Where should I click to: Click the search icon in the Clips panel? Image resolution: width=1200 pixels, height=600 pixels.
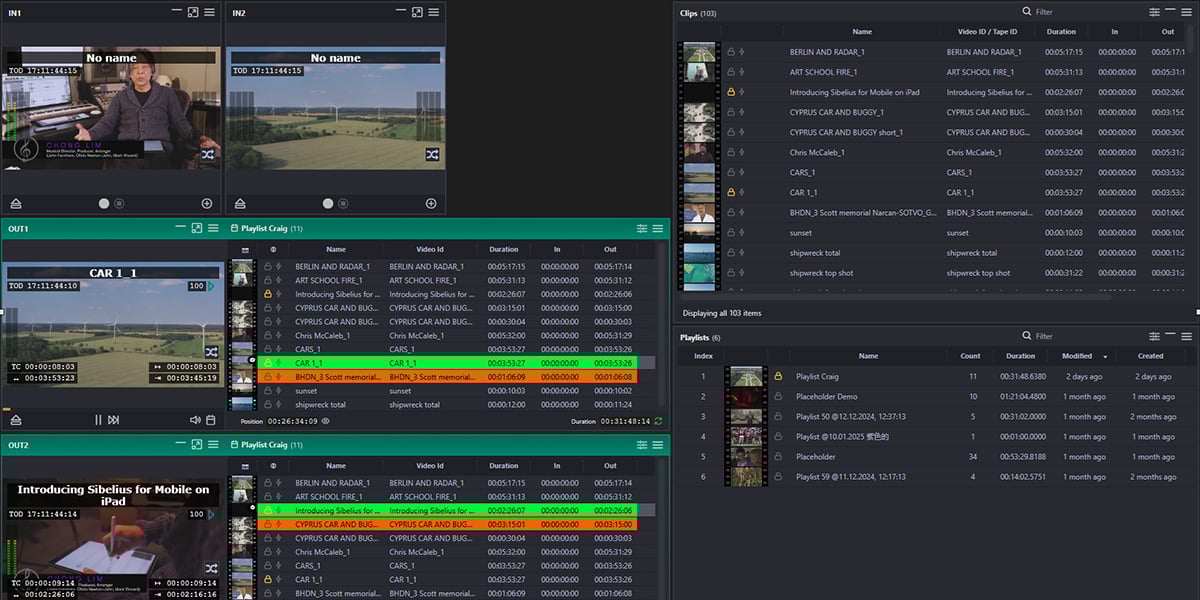click(1026, 12)
